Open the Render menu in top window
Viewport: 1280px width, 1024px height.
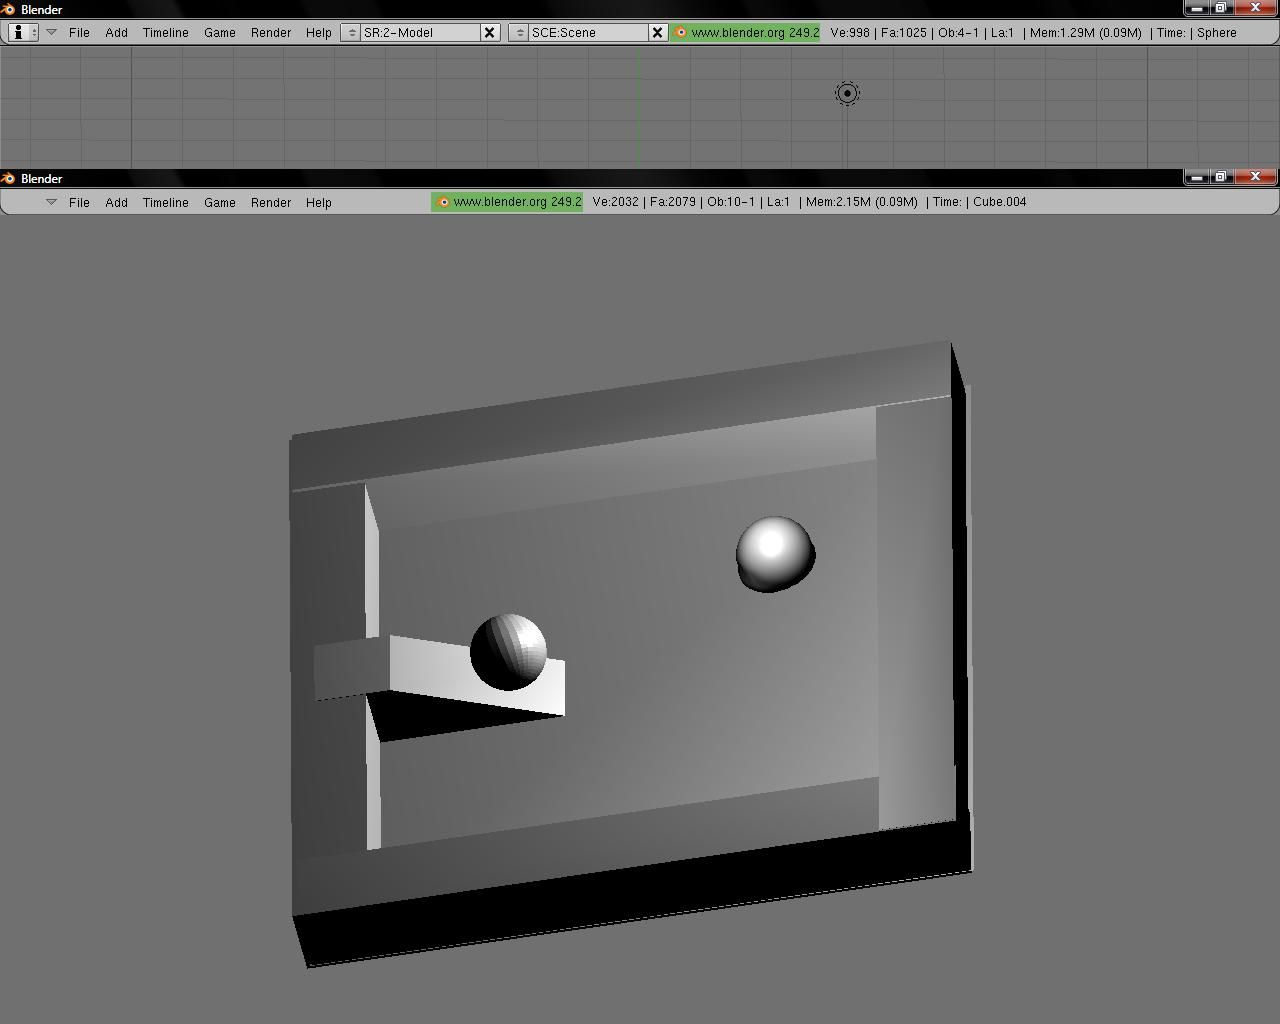point(270,32)
